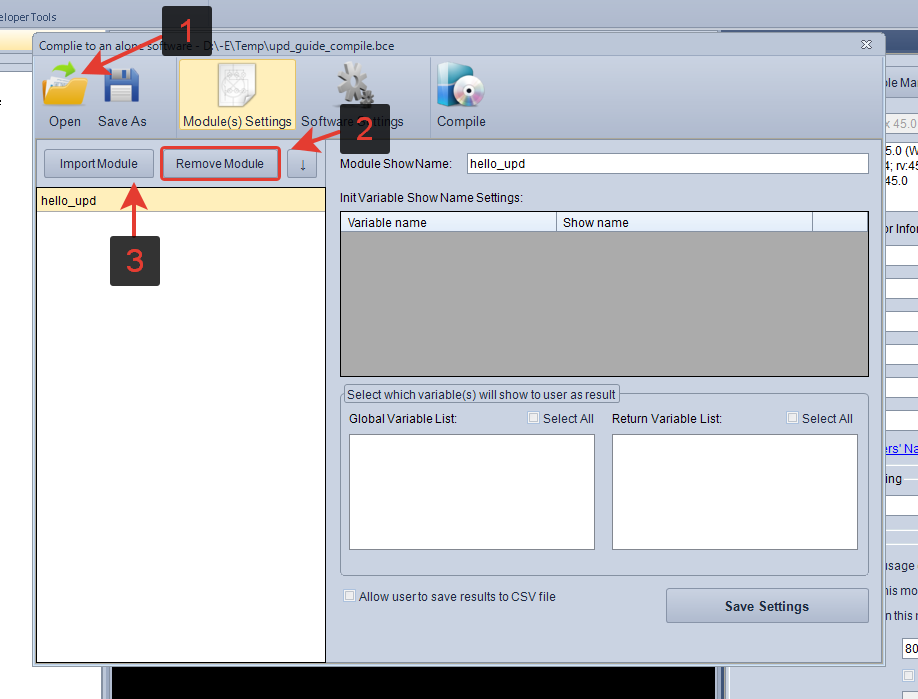Viewport: 918px width, 699px height.
Task: Click the Save As floppy disk icon
Action: tap(122, 88)
